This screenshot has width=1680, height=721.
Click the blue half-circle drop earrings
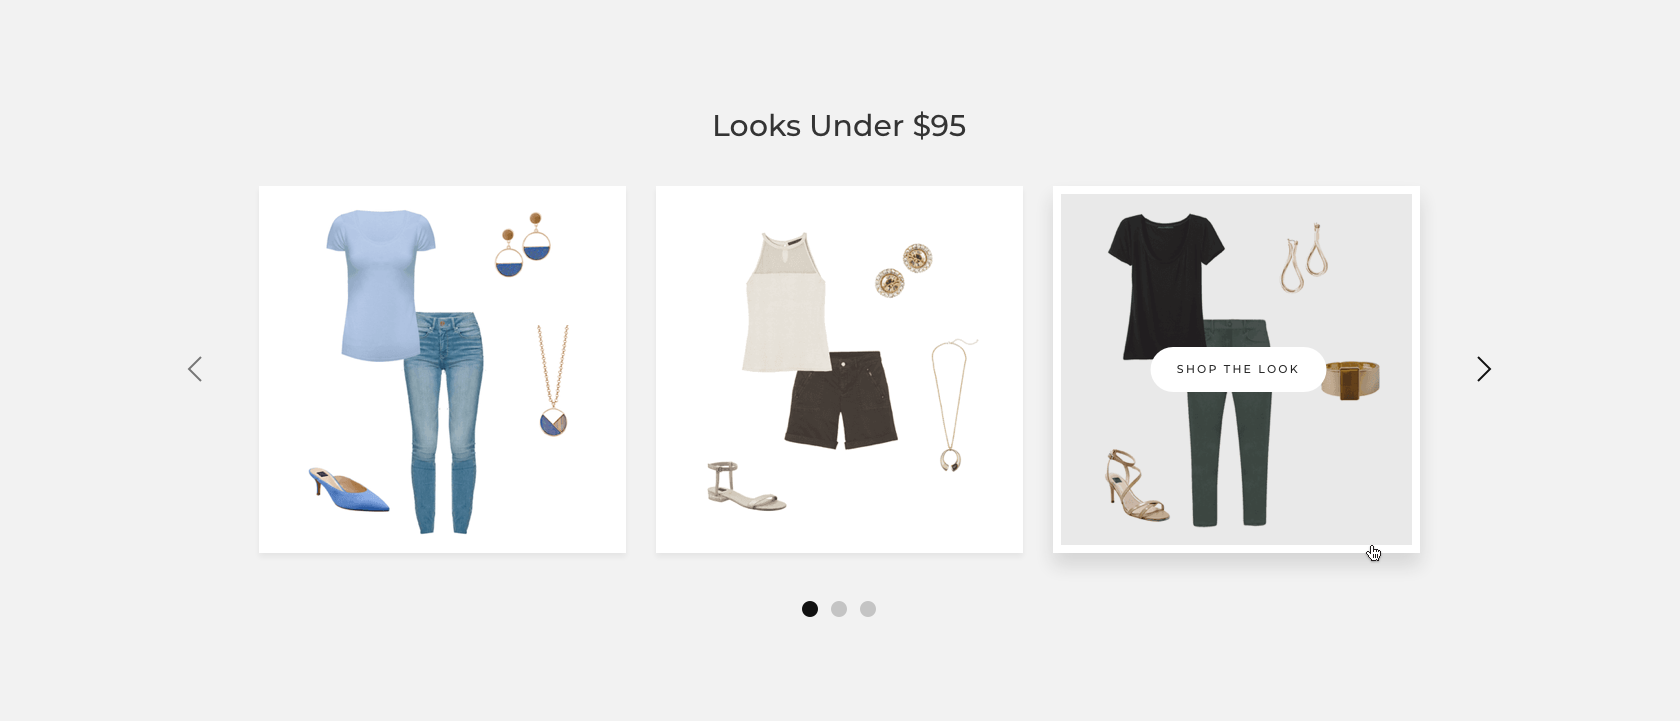pyautogui.click(x=524, y=244)
